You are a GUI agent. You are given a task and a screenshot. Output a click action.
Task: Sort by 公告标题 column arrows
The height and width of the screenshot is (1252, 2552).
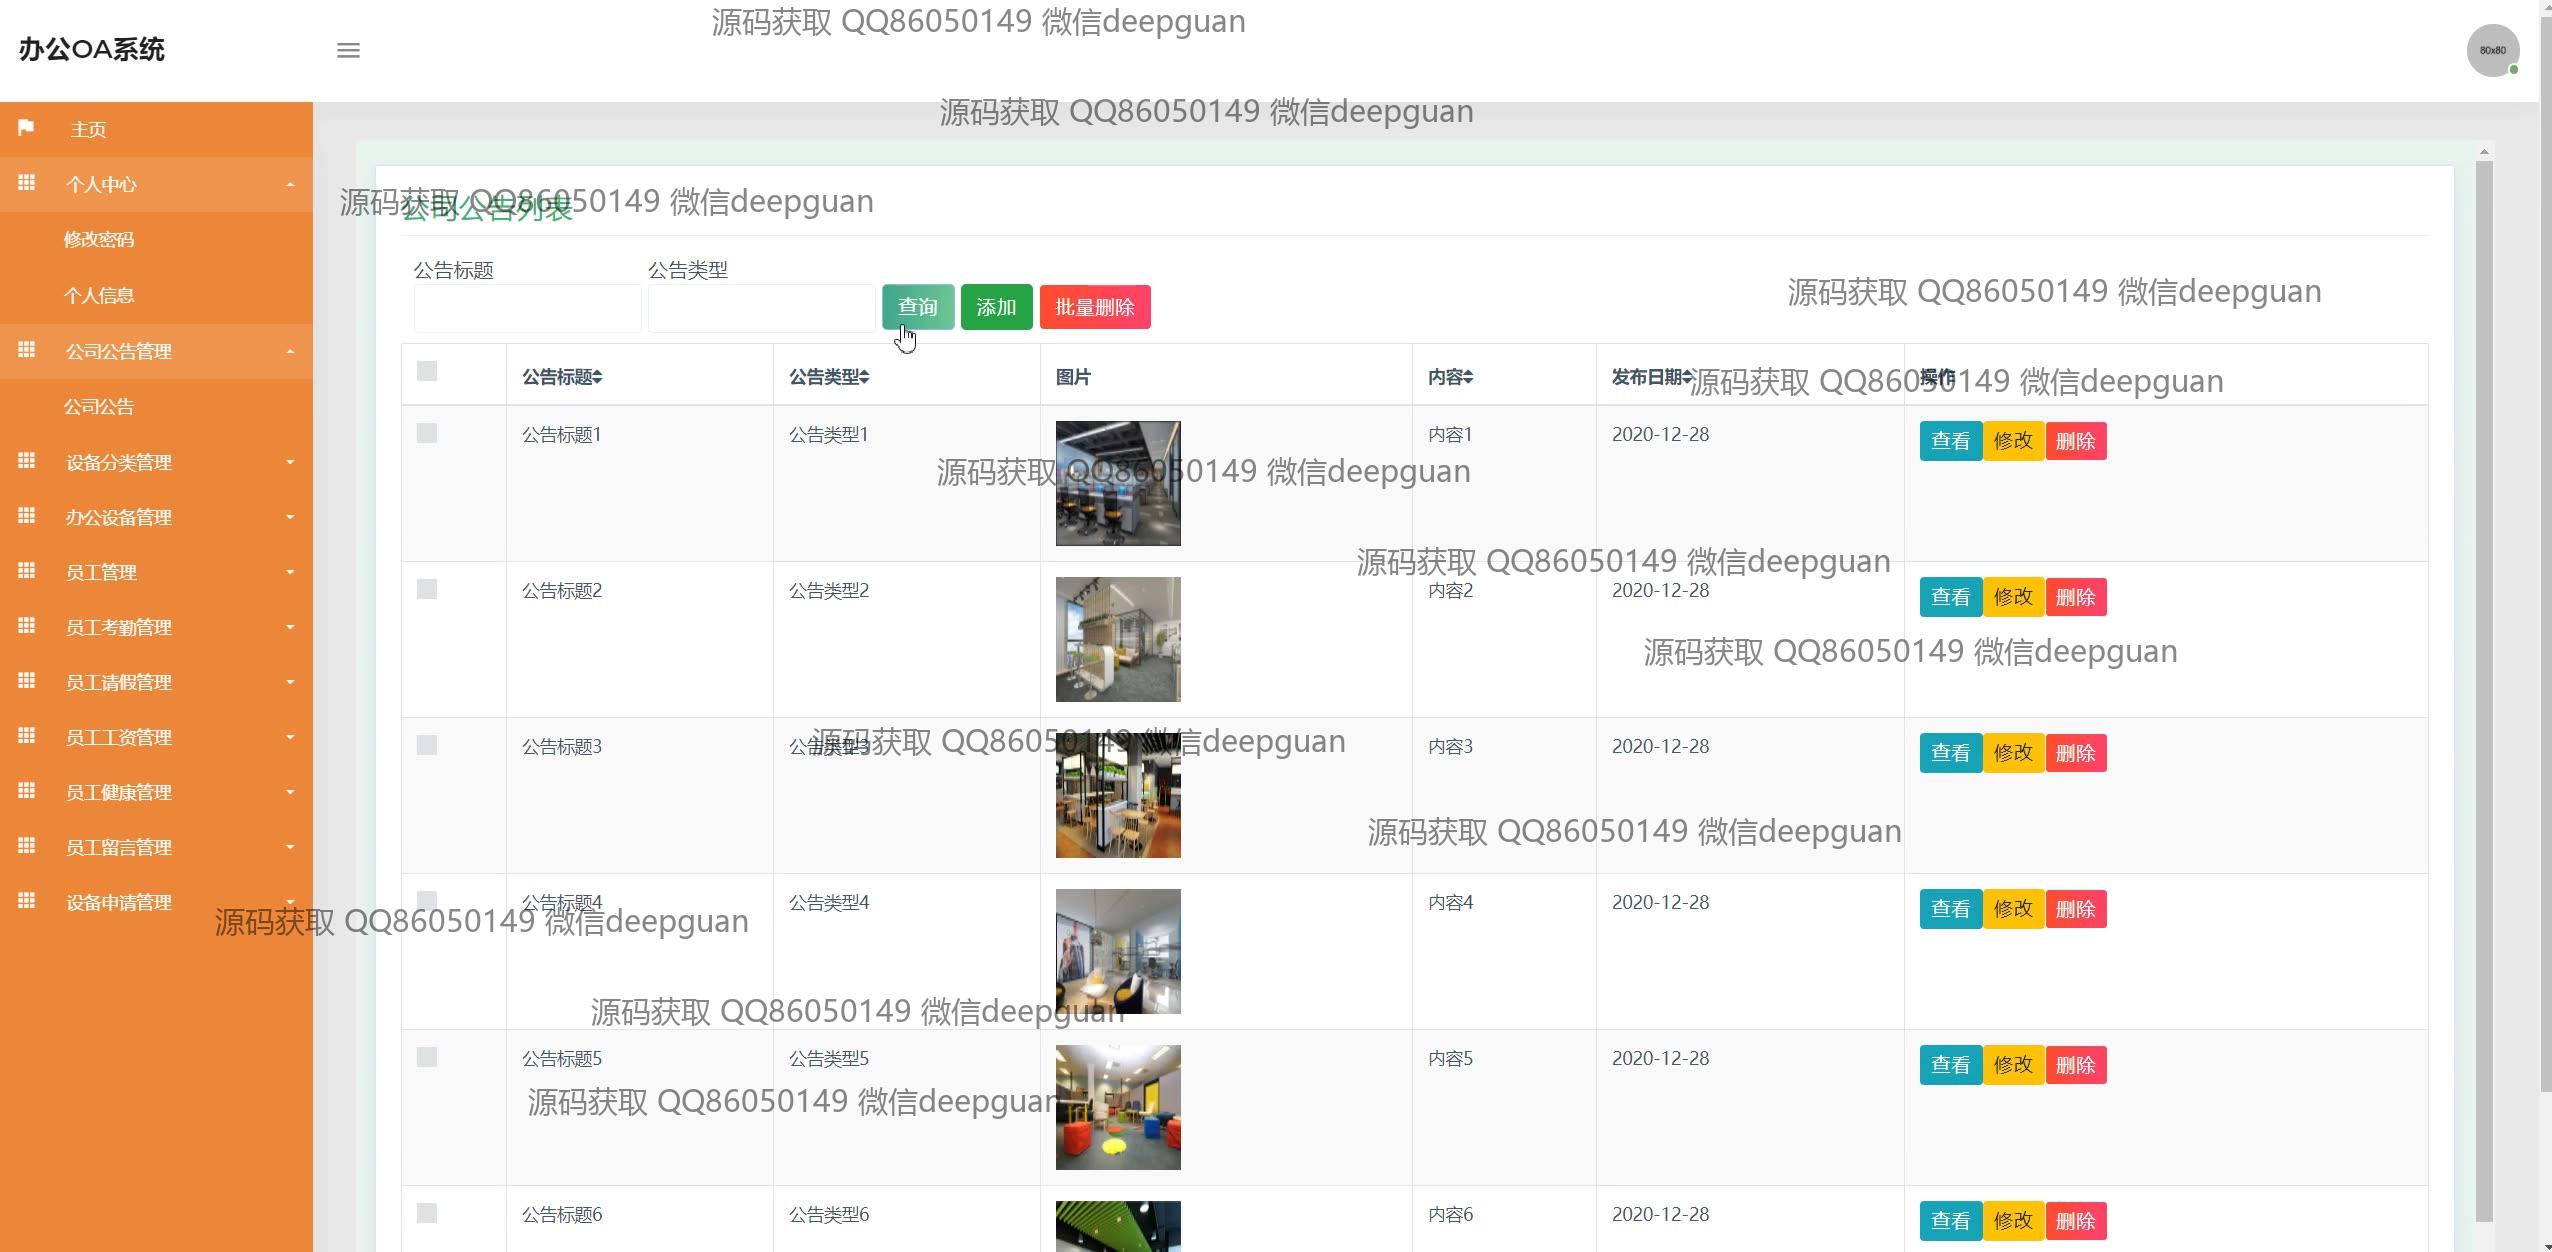pos(597,377)
